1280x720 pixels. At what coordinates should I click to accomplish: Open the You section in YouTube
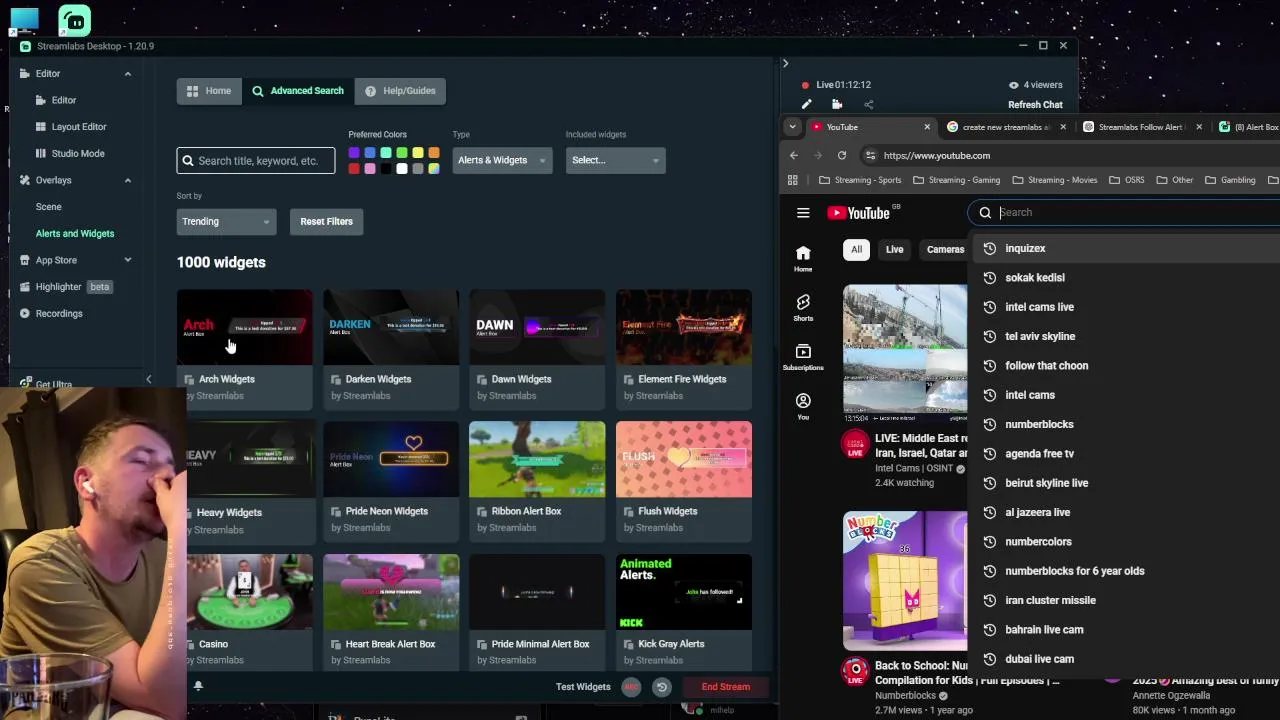pos(803,406)
